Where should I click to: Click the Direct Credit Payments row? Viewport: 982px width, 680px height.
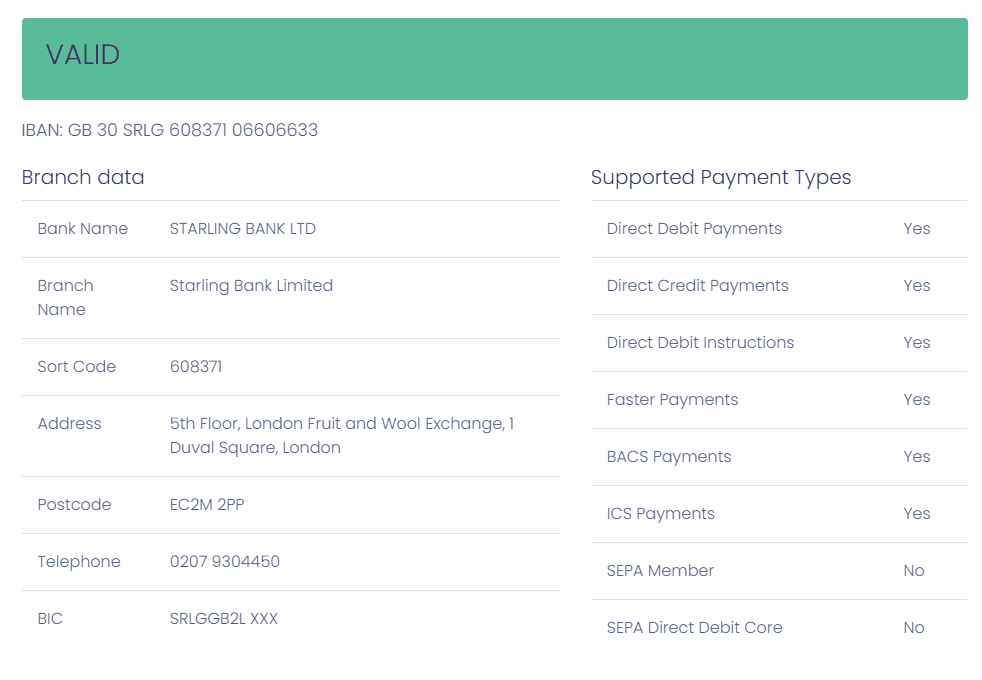[x=697, y=286]
